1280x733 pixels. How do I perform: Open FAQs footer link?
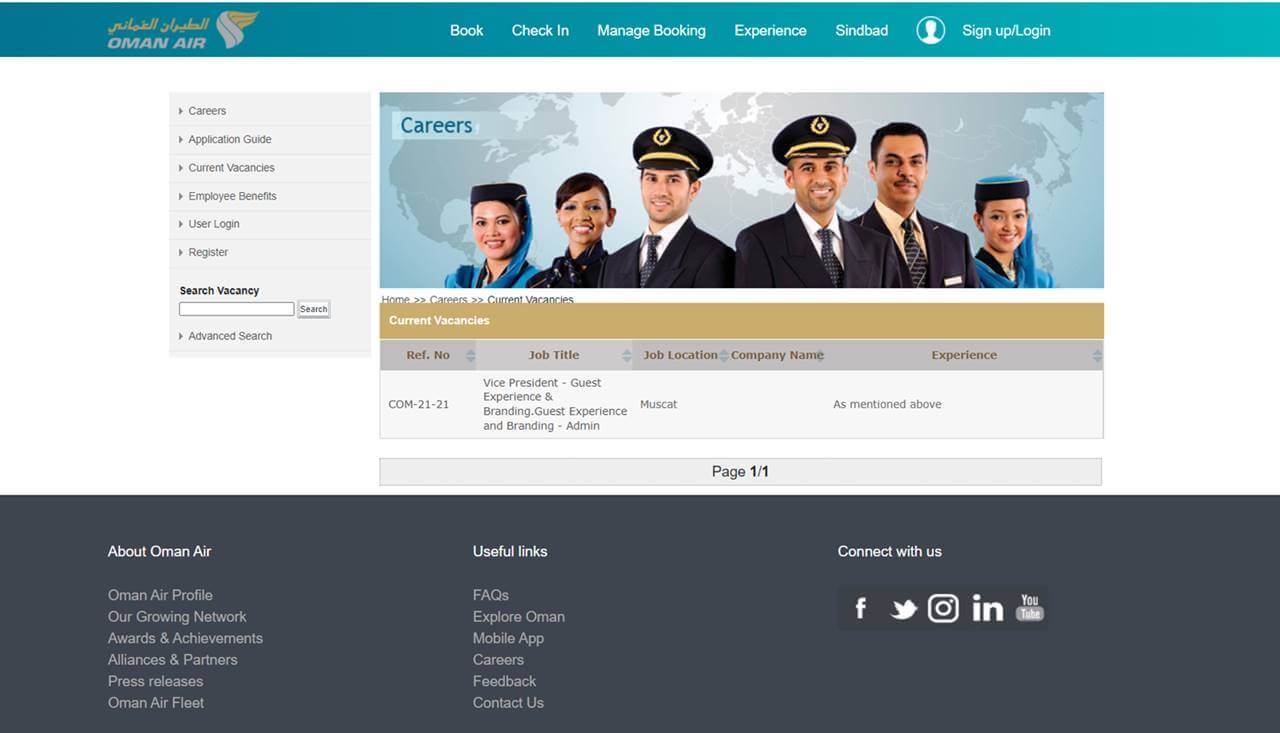491,595
